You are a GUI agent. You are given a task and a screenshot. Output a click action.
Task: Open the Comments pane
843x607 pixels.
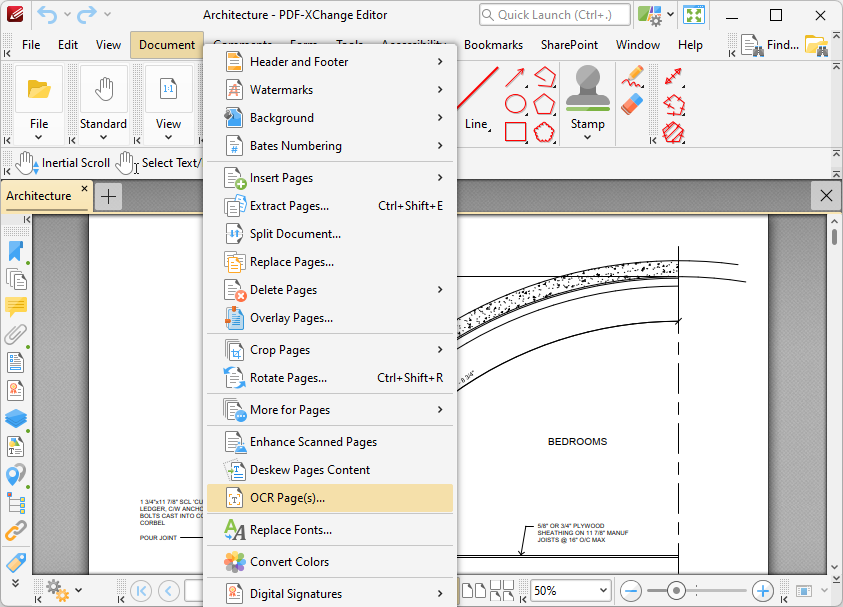15,307
